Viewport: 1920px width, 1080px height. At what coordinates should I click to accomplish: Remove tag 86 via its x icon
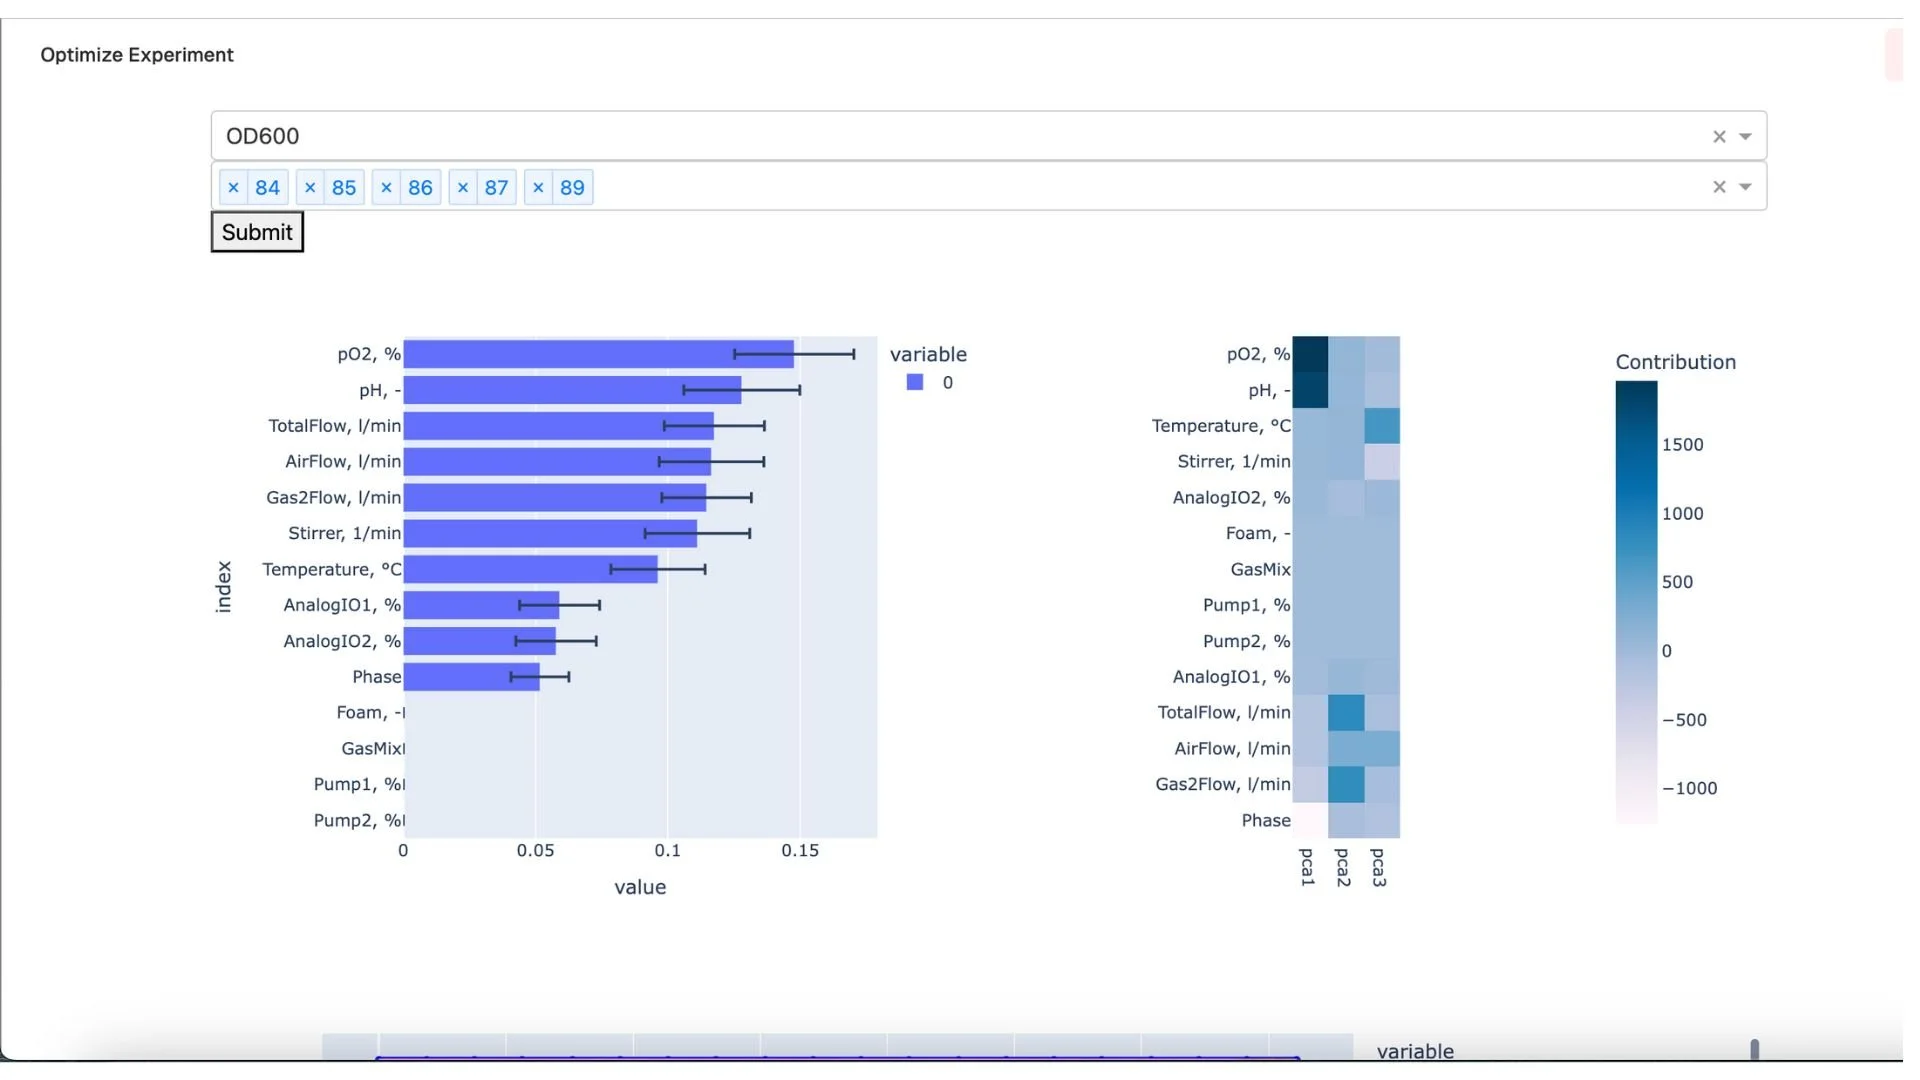pyautogui.click(x=386, y=187)
